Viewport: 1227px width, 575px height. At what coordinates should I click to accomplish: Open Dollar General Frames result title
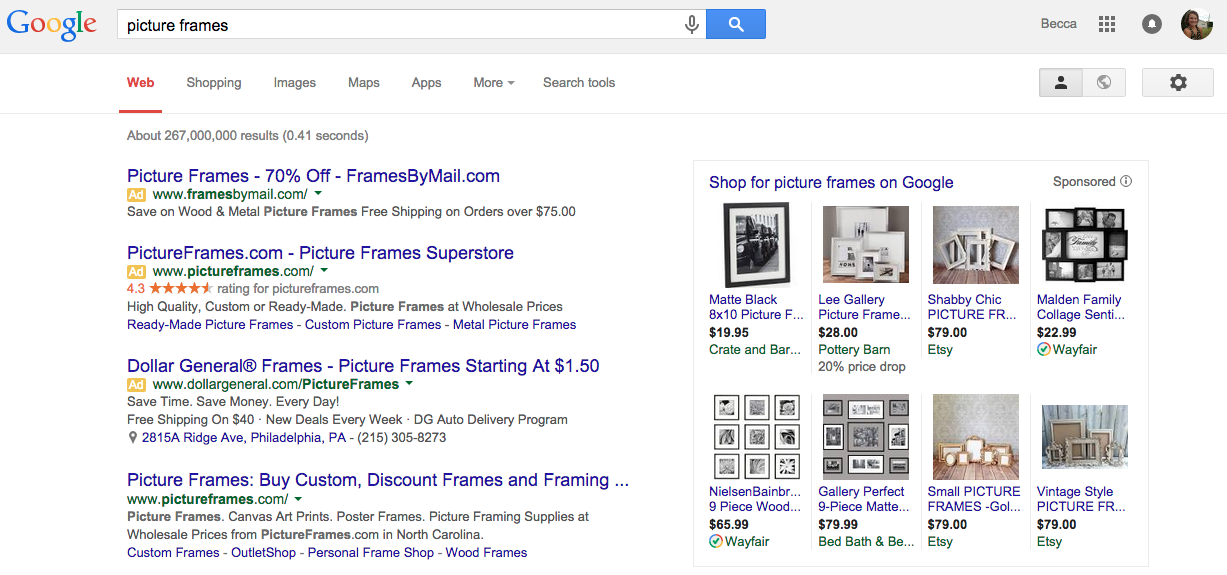coord(363,366)
